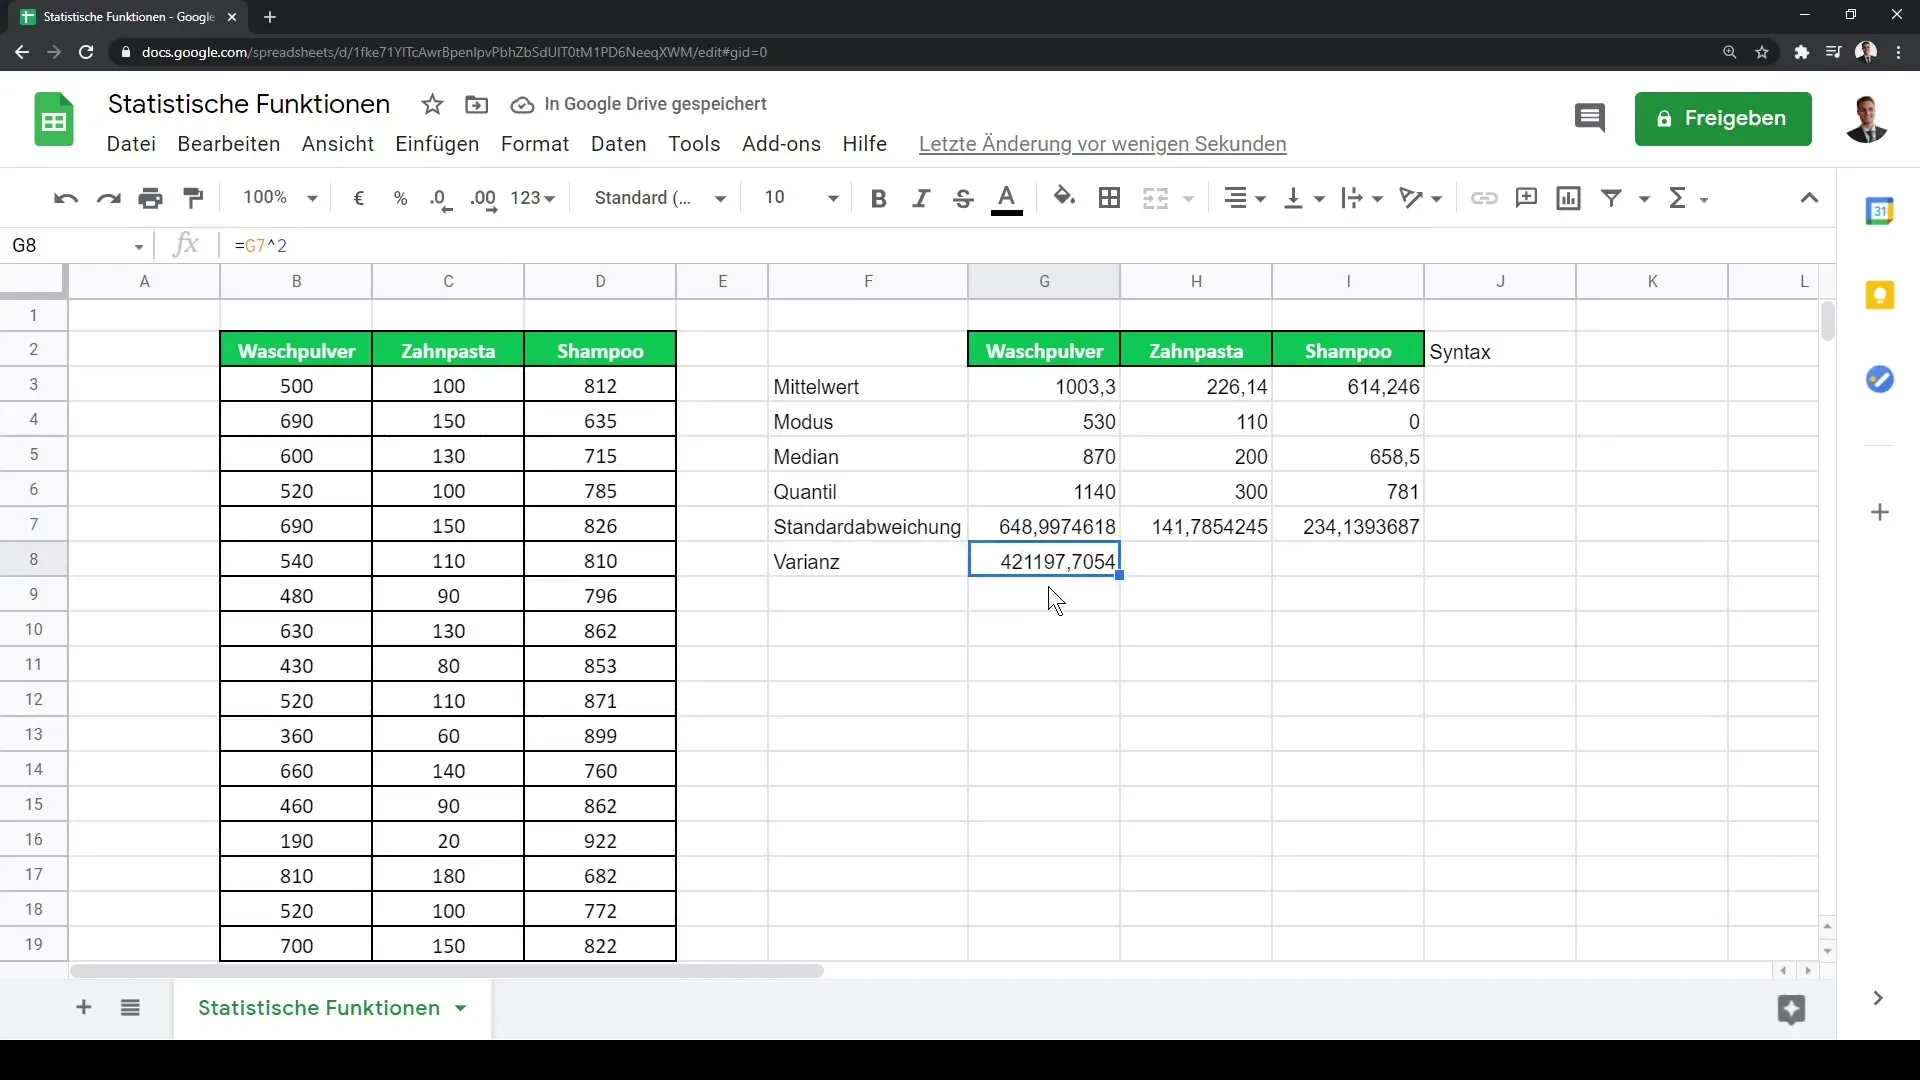Click the insert link icon

point(1484,198)
